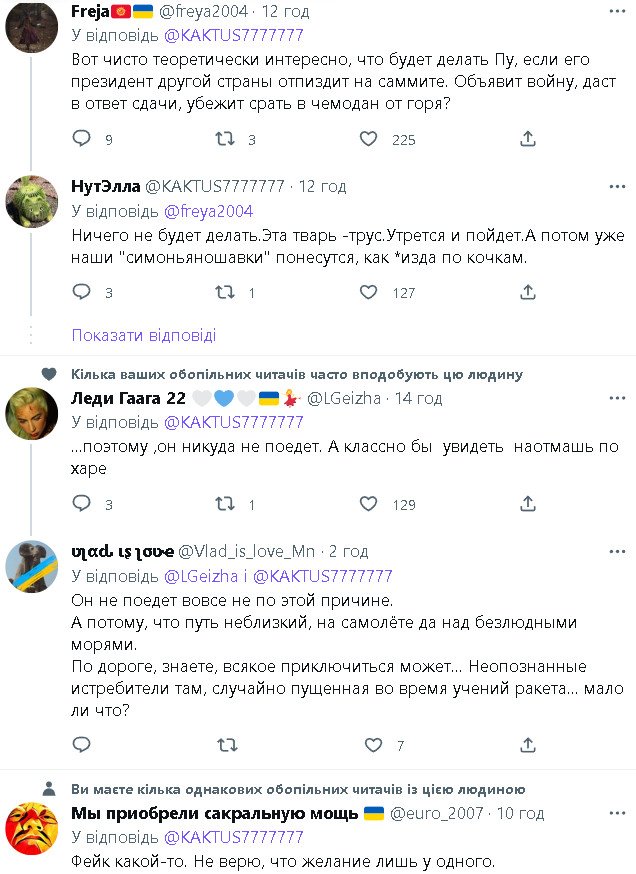Open 'Мы приобрели сакральную мощь' profile name

(215, 813)
